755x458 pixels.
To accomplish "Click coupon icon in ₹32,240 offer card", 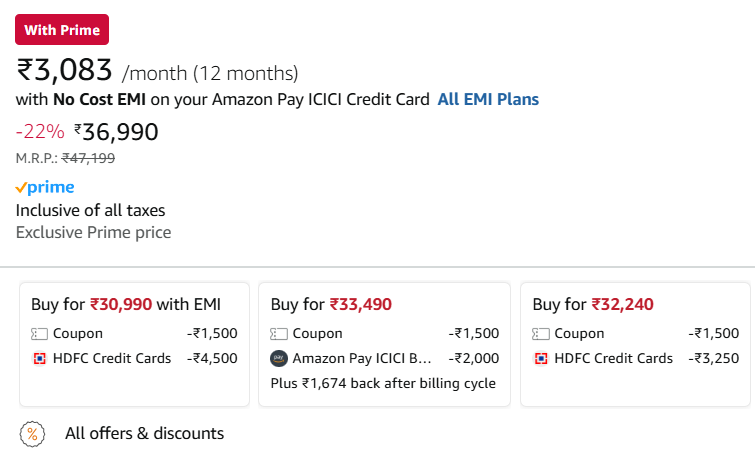I will coord(541,334).
